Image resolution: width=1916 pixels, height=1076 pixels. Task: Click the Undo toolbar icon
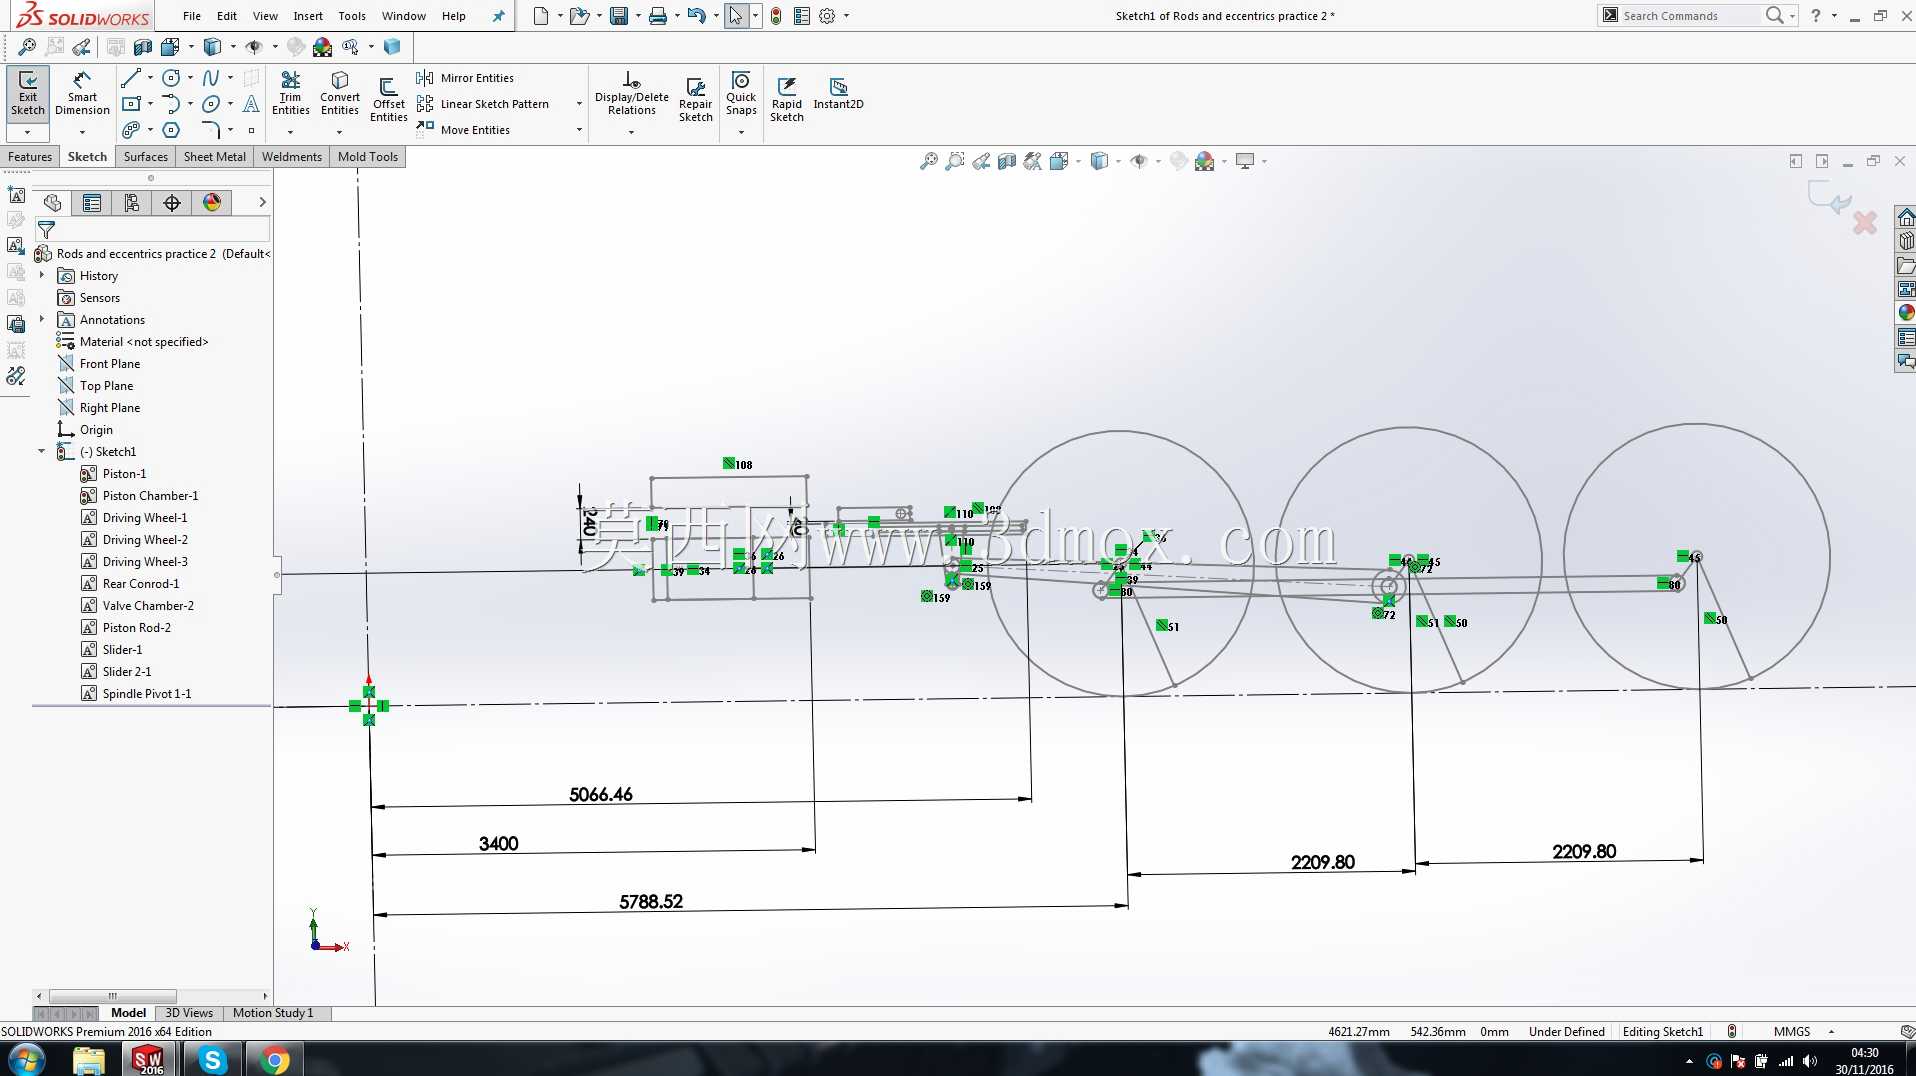click(697, 16)
